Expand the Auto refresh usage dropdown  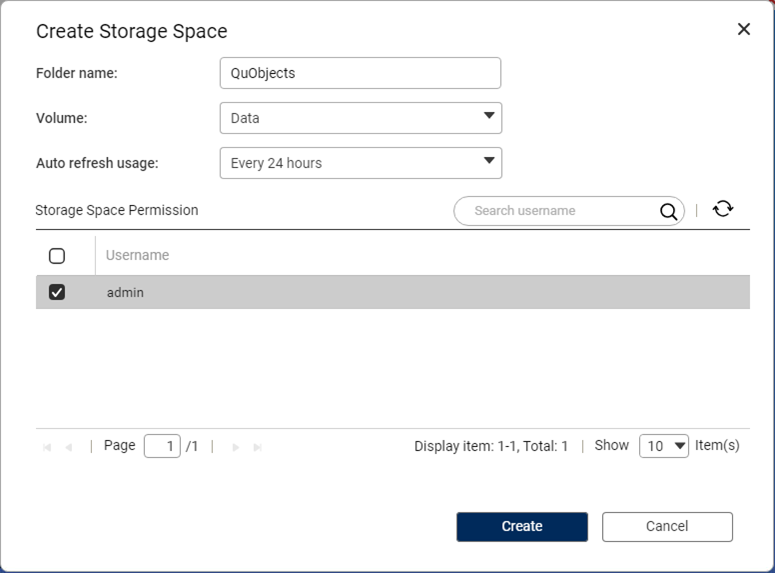click(x=360, y=163)
